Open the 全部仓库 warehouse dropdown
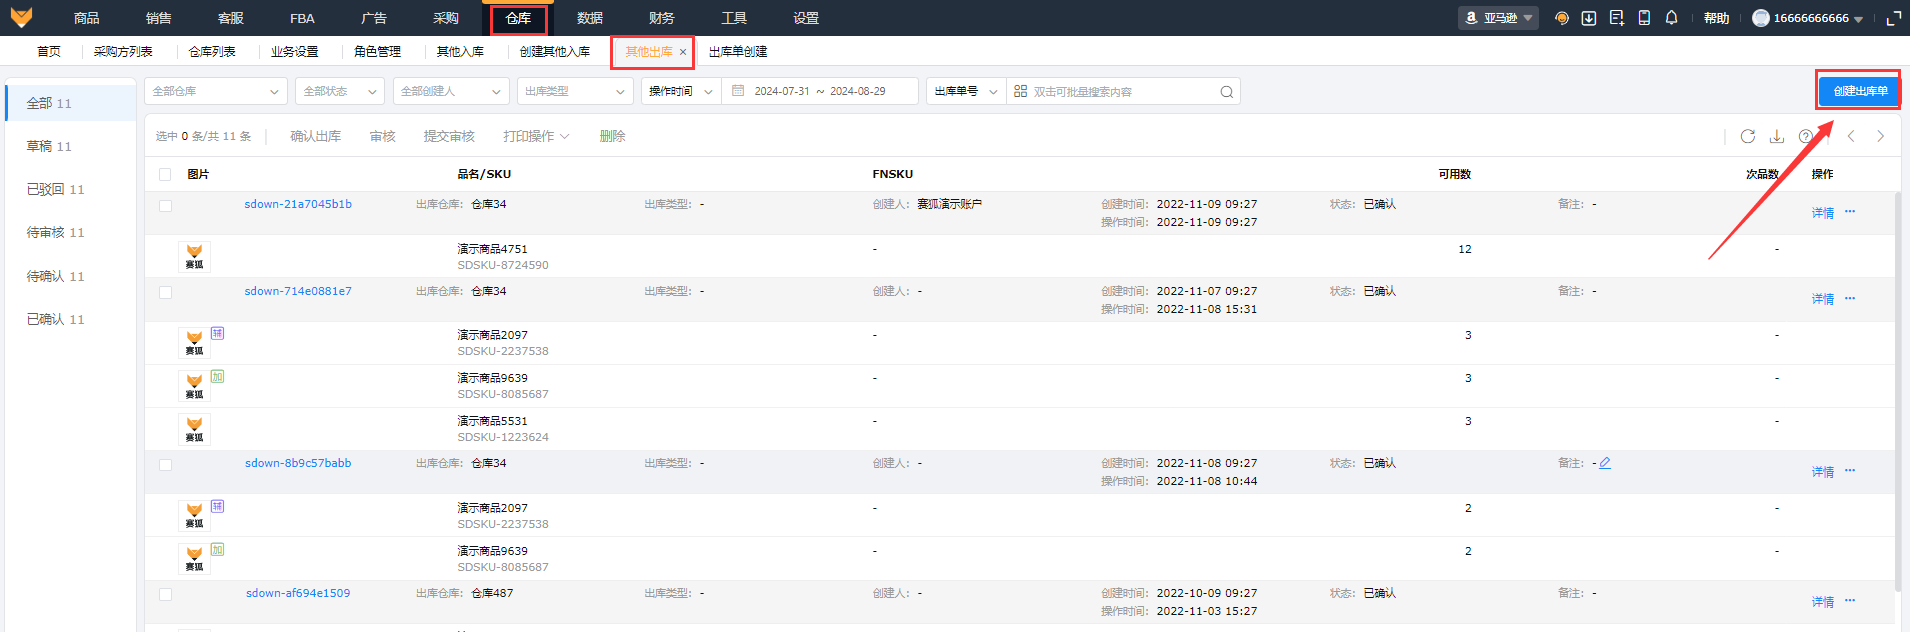1910x632 pixels. (216, 91)
